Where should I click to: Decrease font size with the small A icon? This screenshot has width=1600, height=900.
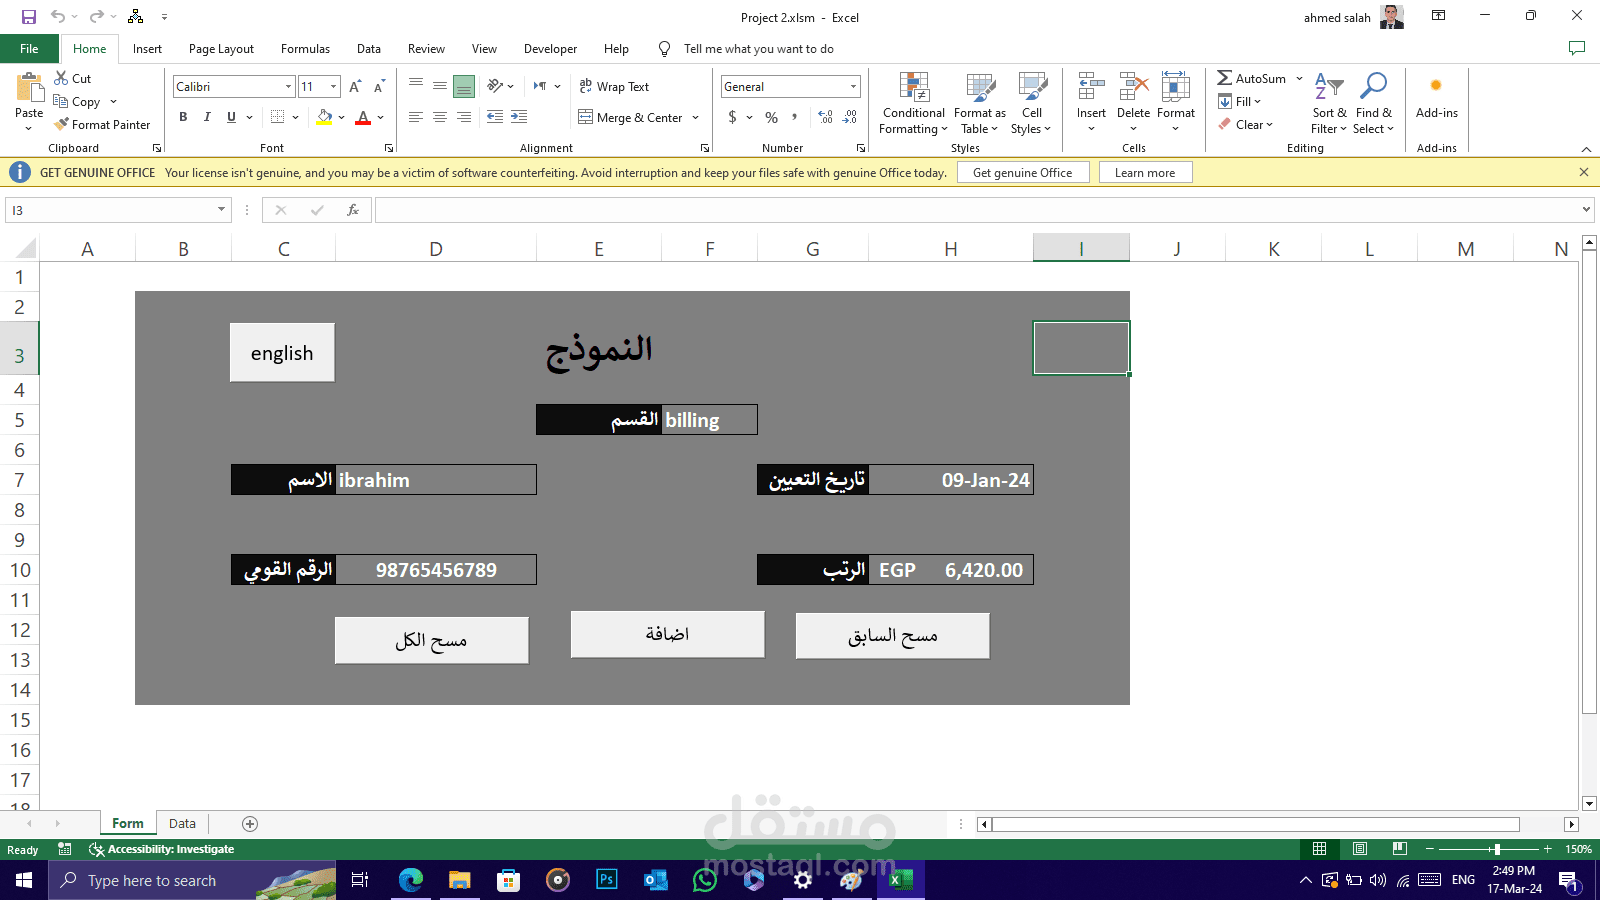click(379, 87)
